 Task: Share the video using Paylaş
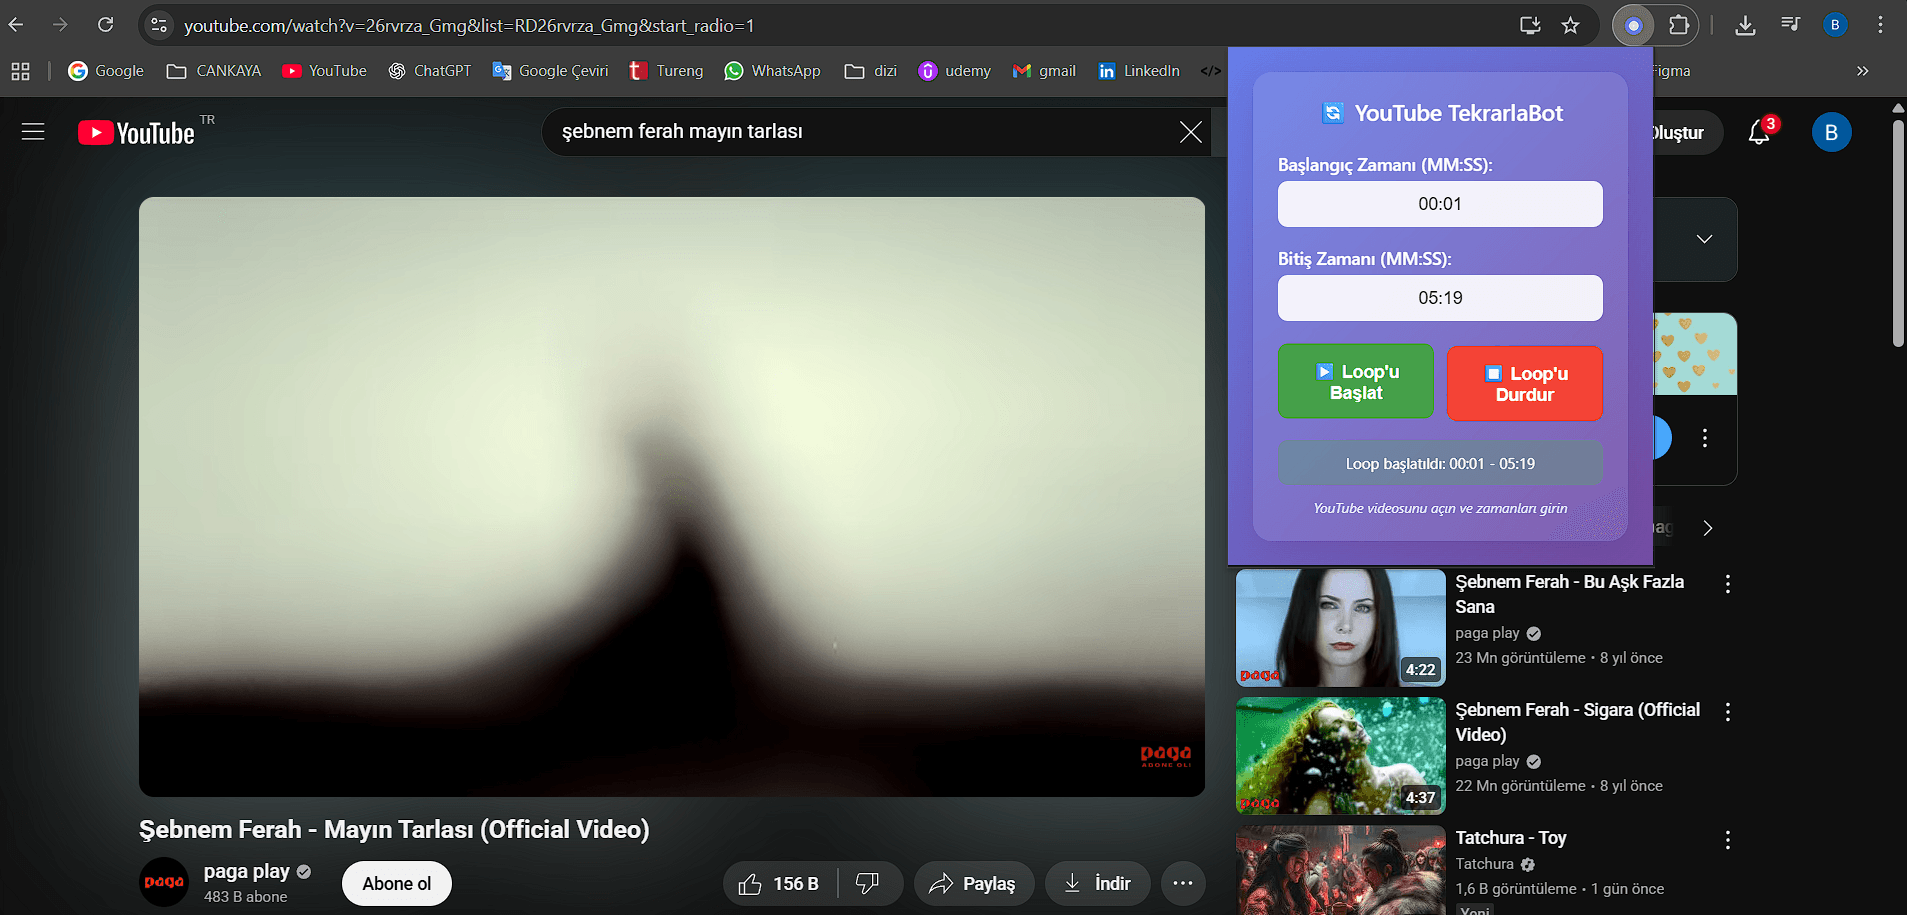point(972,884)
